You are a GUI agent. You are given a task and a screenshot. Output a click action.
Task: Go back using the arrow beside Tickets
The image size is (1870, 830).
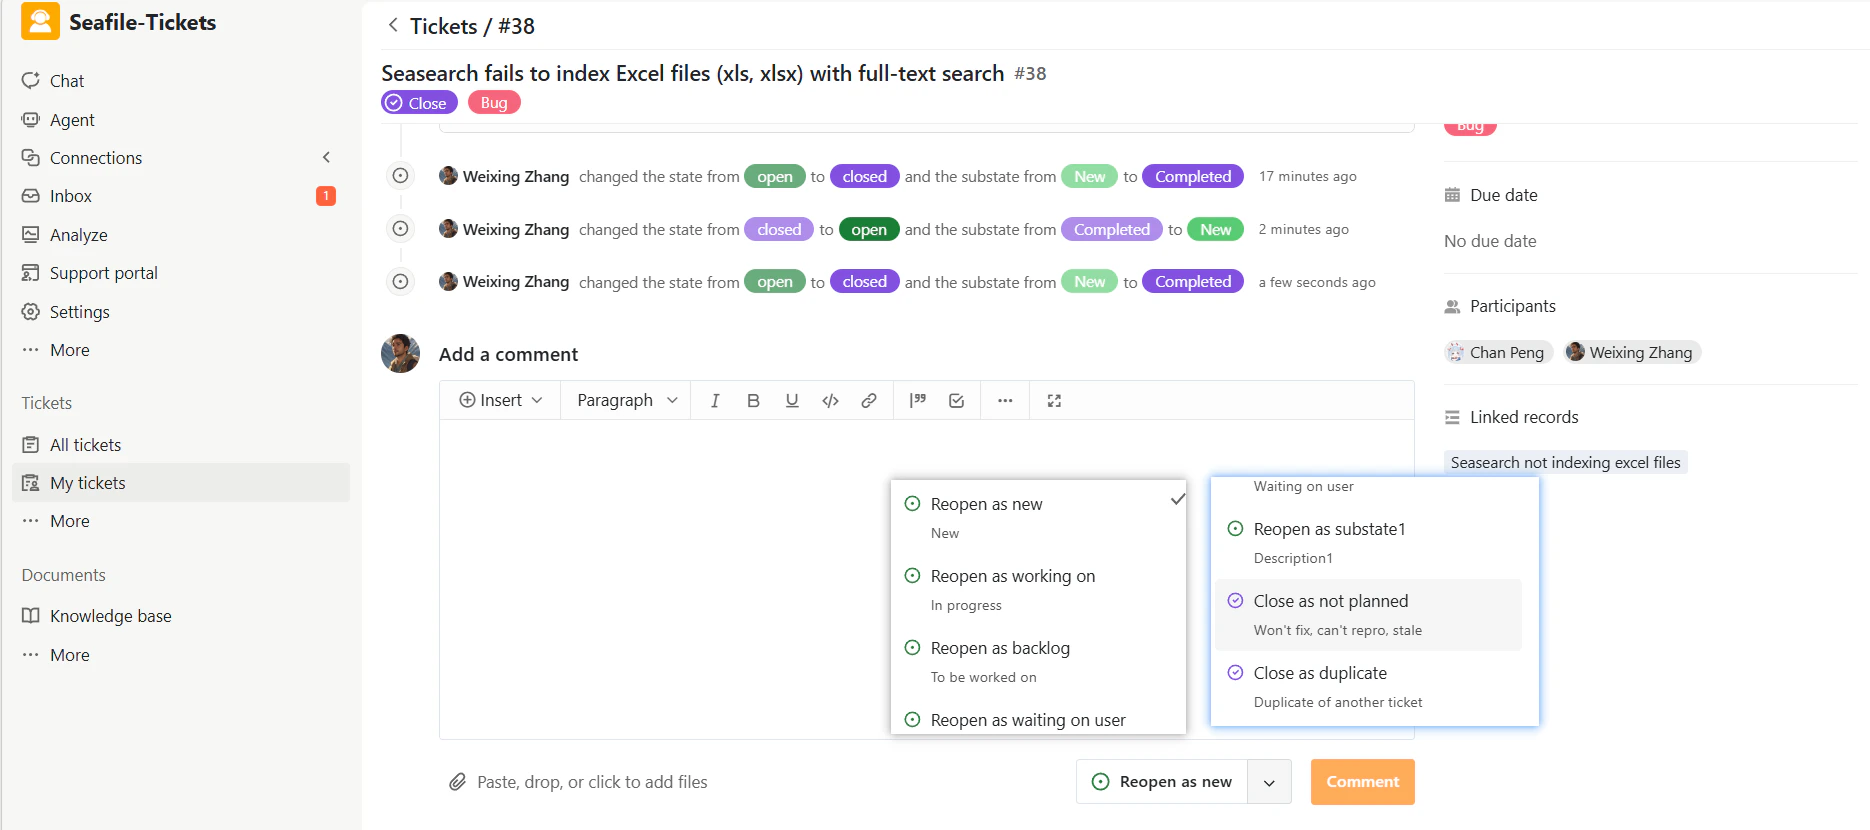[393, 25]
